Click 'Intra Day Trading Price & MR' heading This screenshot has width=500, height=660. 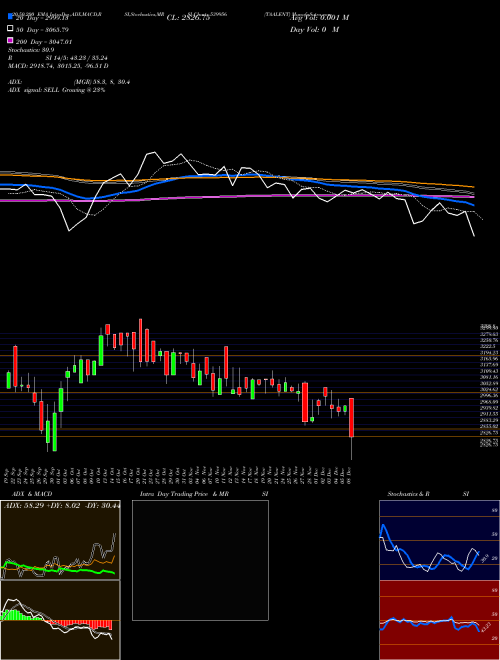tap(184, 494)
